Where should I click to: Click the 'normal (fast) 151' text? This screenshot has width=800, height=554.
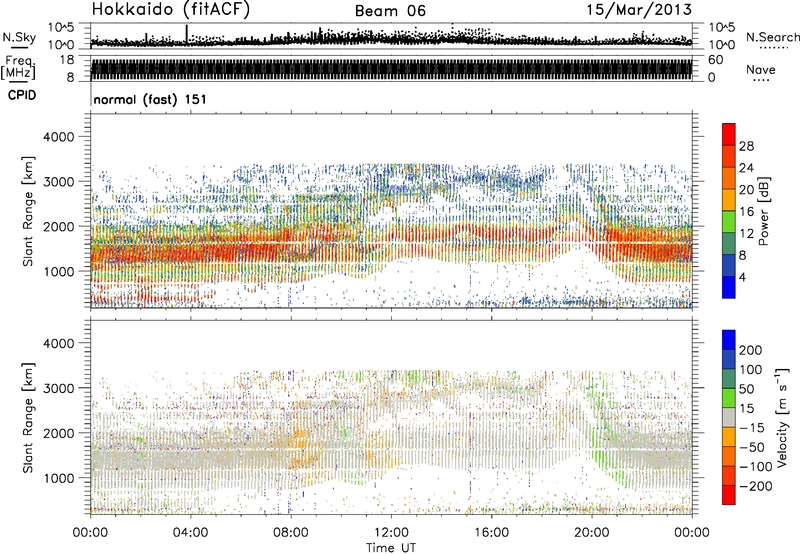pos(150,99)
